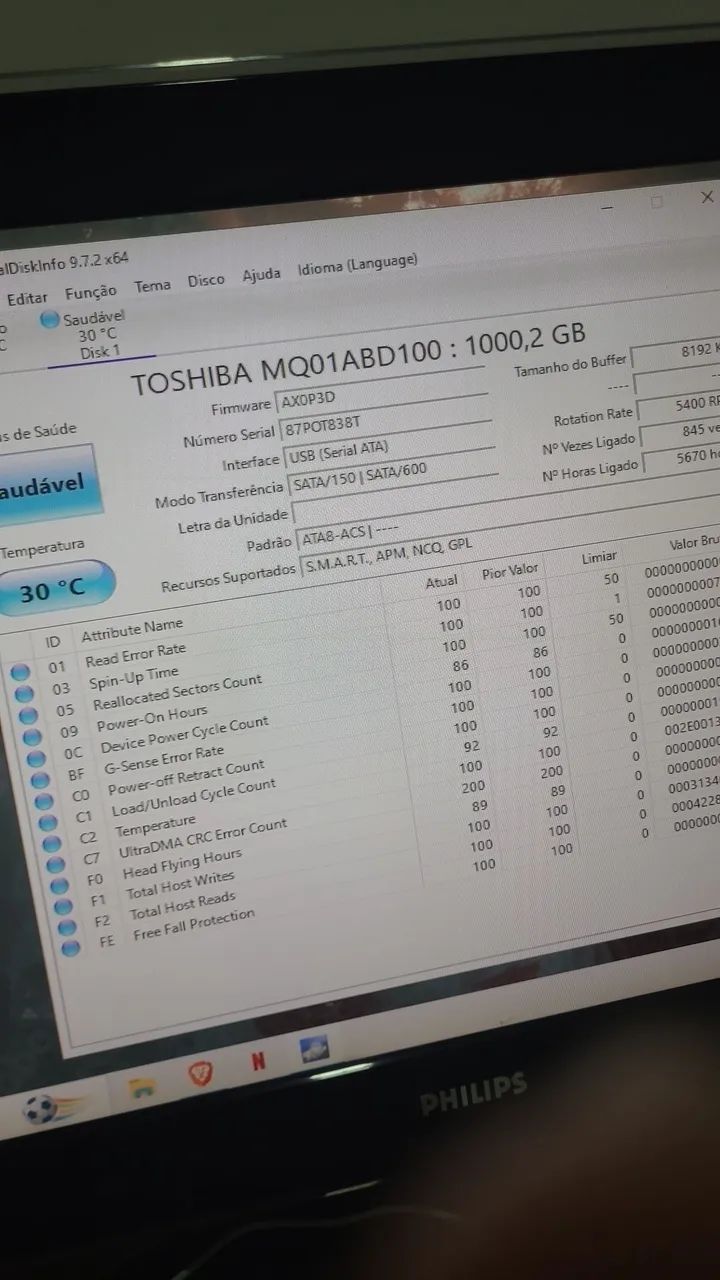Select the Total Host Writes attribute name
720x1280 pixels.
(181, 886)
